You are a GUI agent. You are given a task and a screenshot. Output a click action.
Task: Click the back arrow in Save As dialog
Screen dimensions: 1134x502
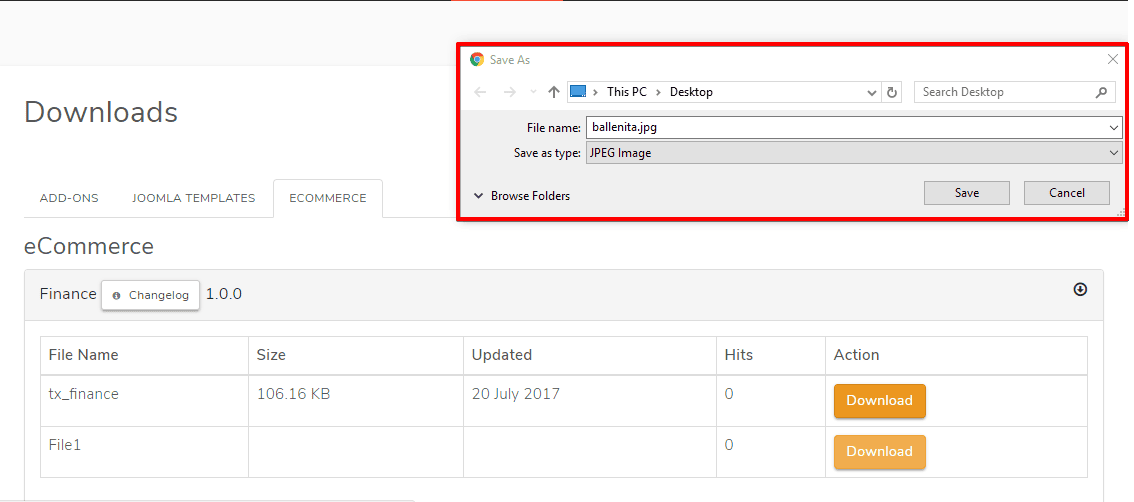pyautogui.click(x=481, y=92)
